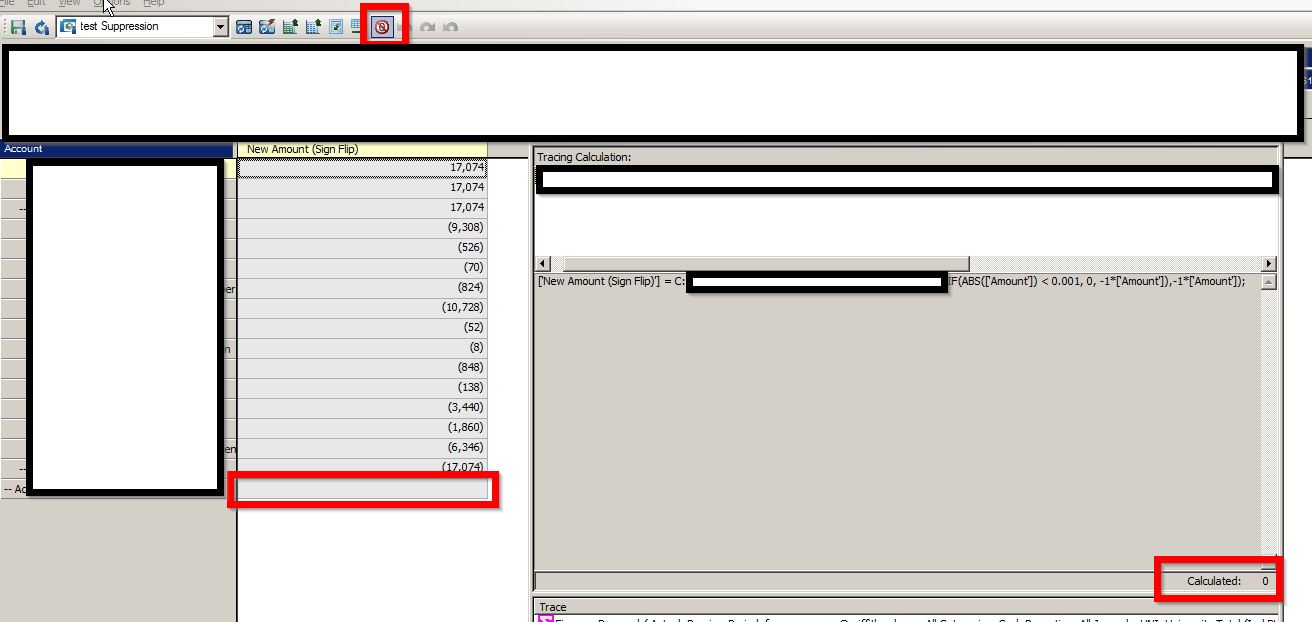Click the 'New Amount (Sign Flip)' column header
This screenshot has height=622, width=1312.
pyautogui.click(x=362, y=149)
